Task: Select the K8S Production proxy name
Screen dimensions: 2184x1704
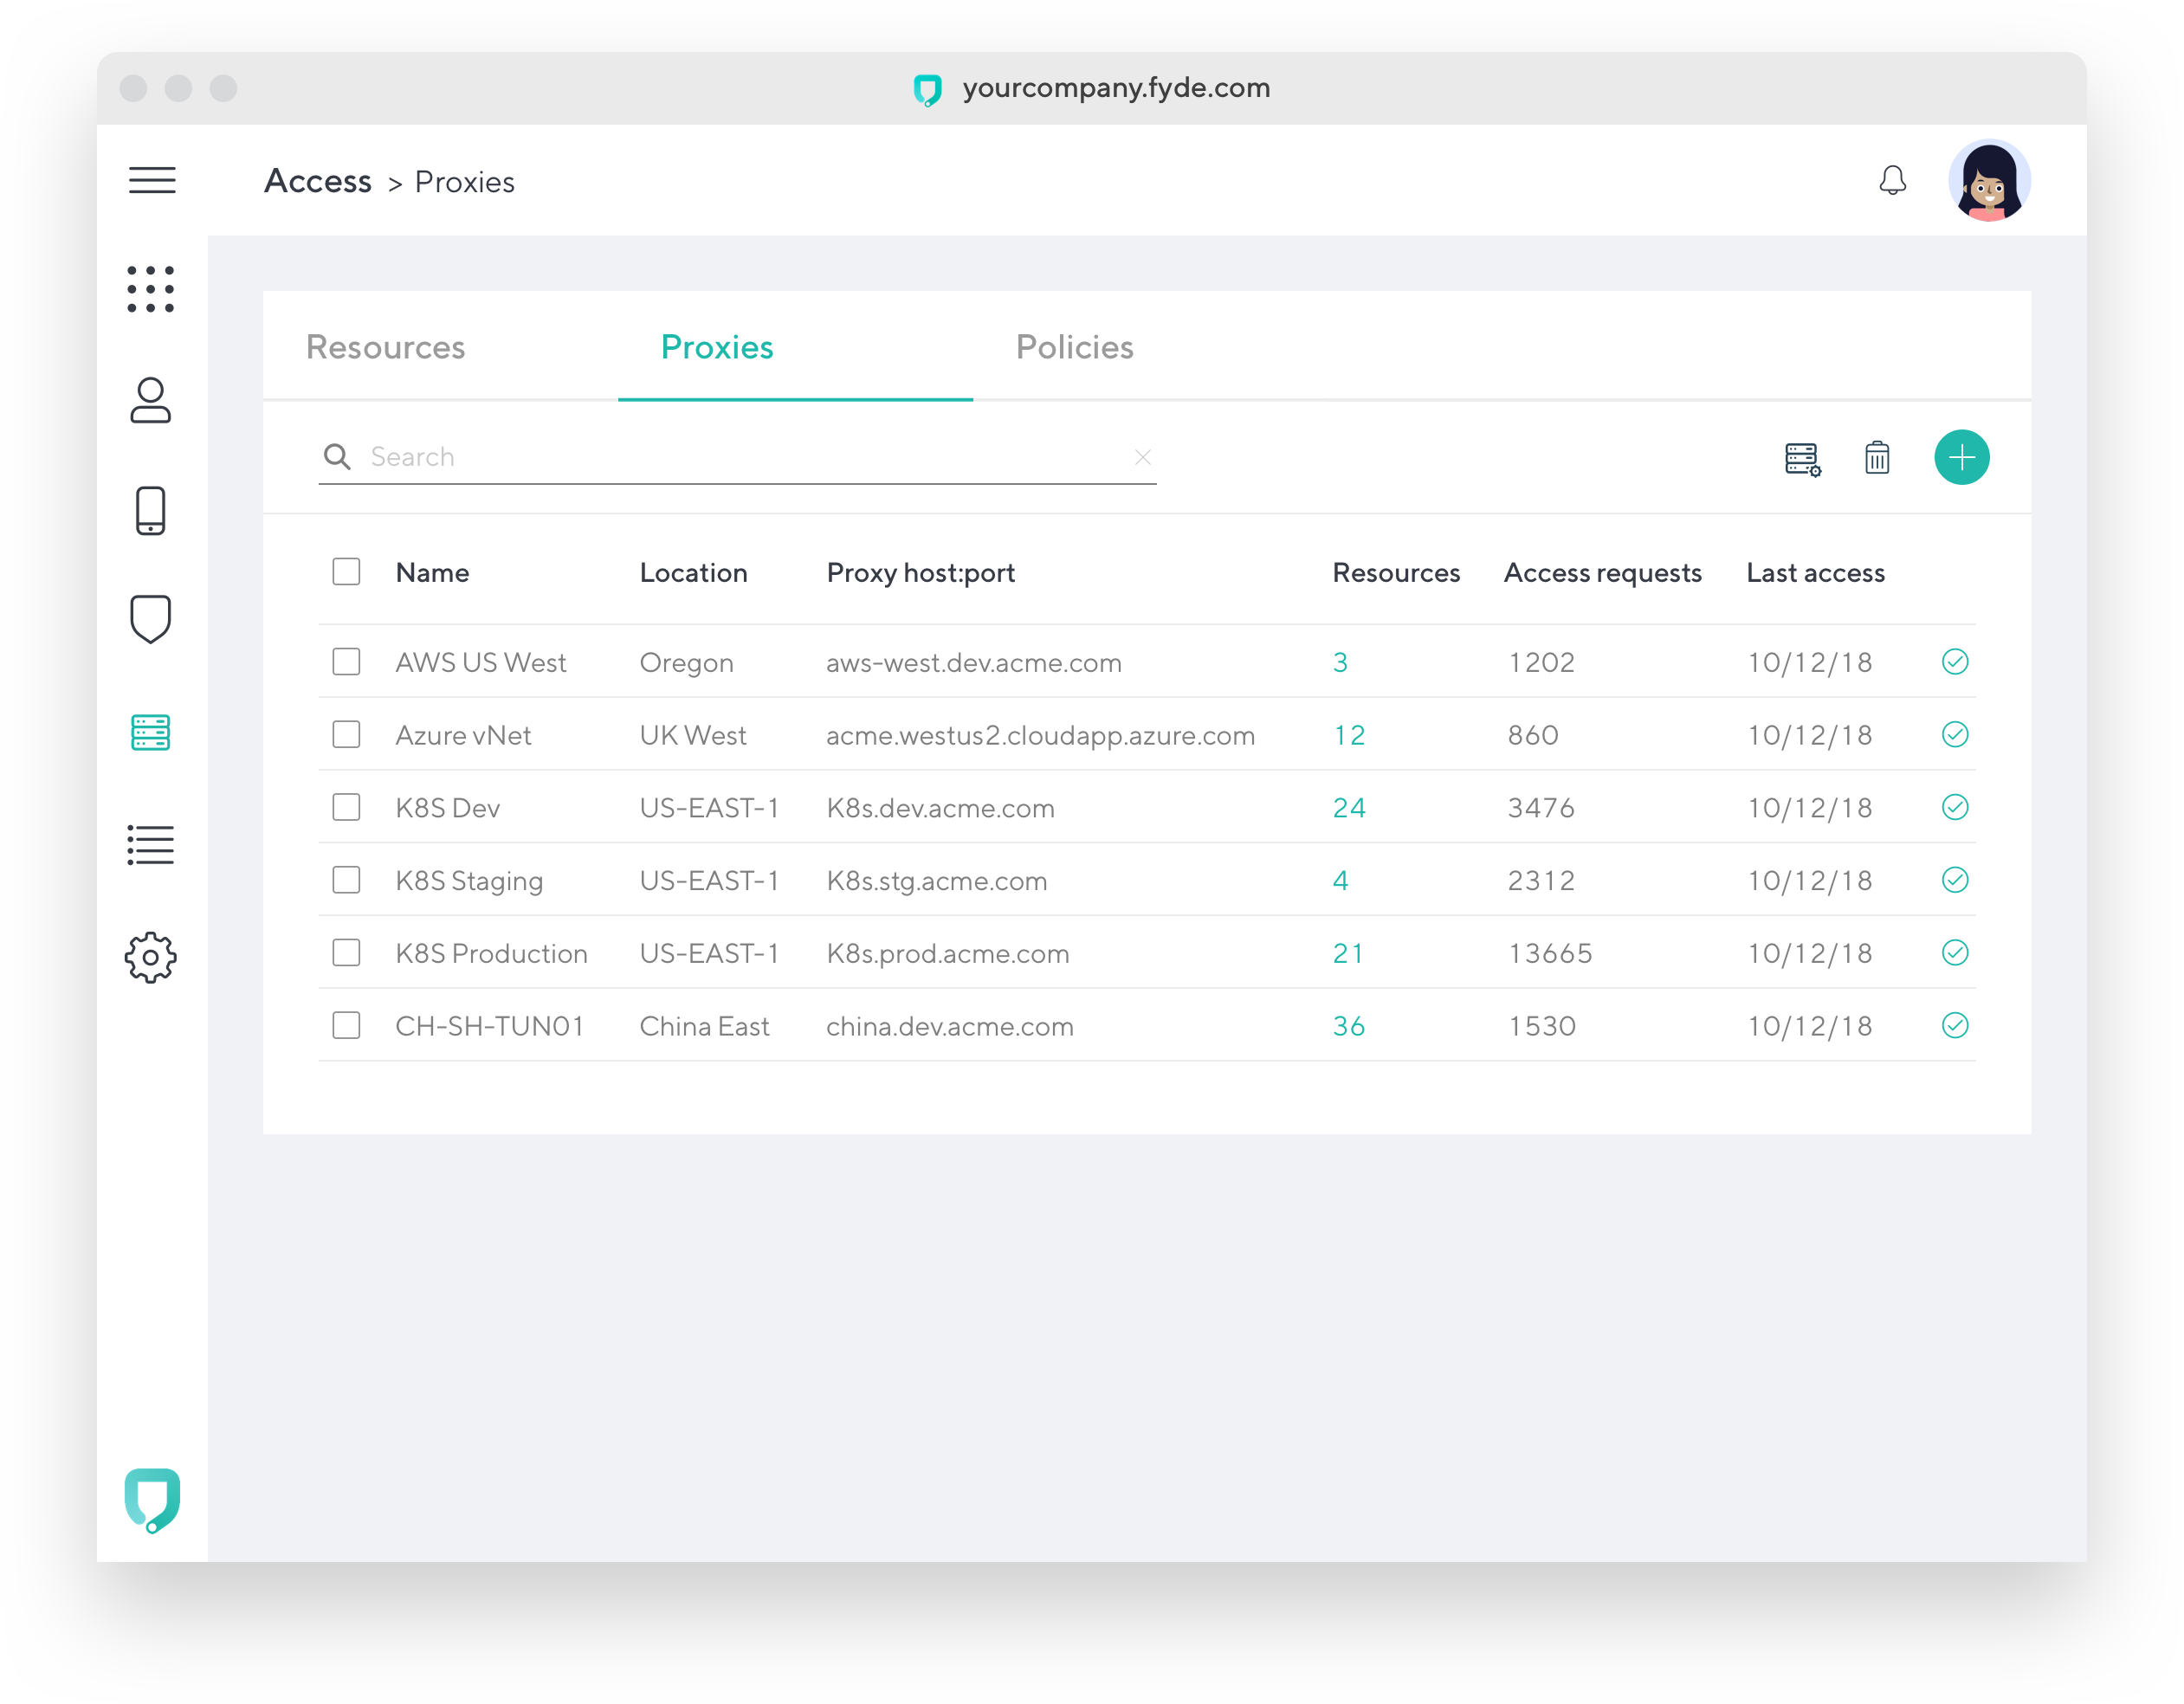Action: [491, 954]
